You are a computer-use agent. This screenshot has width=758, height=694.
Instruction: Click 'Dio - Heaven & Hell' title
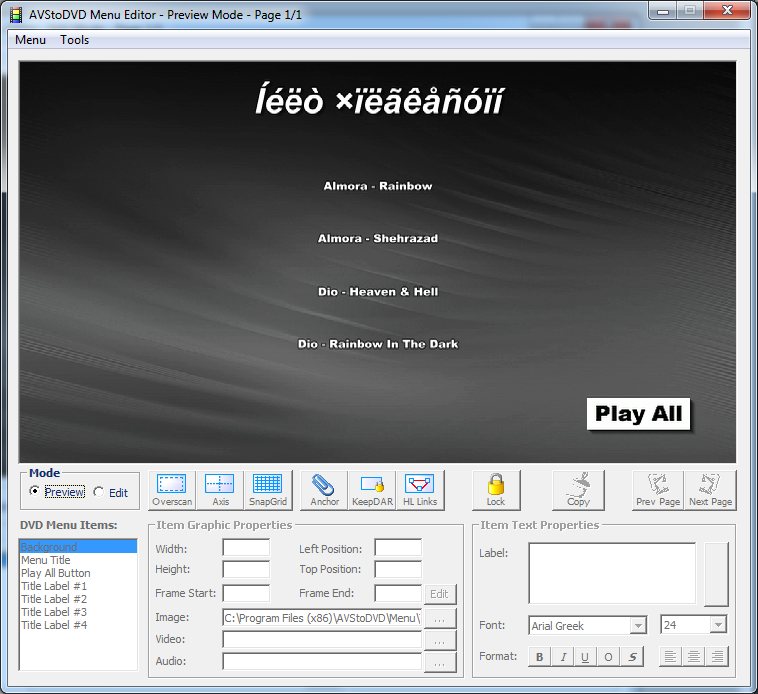tap(378, 291)
